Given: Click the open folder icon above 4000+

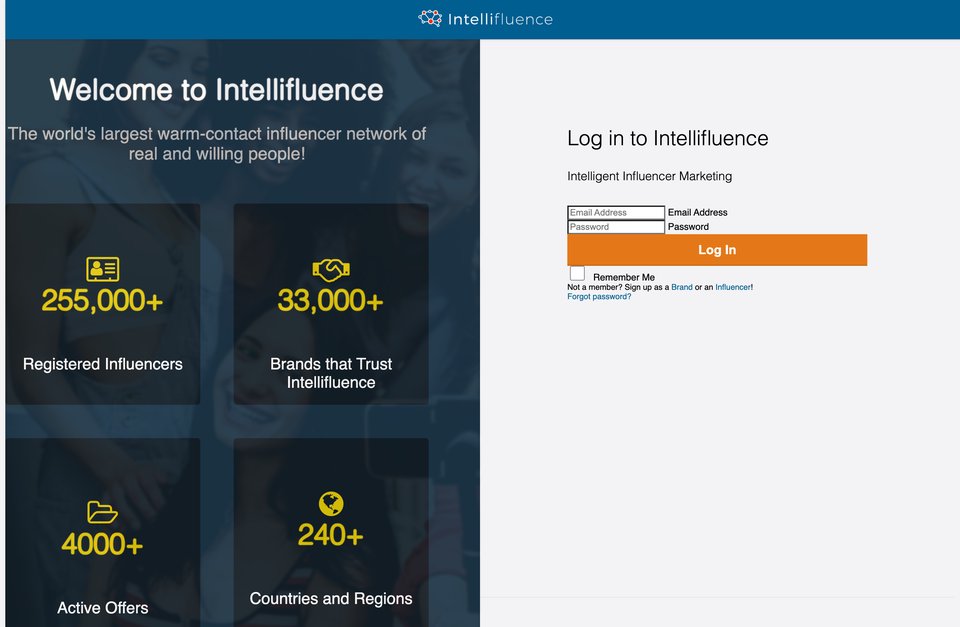Looking at the screenshot, I should coord(102,512).
